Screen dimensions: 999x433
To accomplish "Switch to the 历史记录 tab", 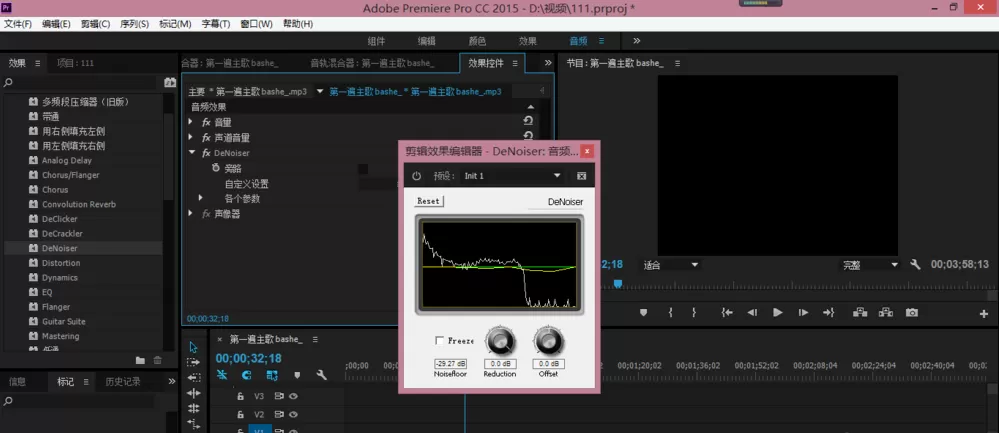I will pyautogui.click(x=122, y=381).
